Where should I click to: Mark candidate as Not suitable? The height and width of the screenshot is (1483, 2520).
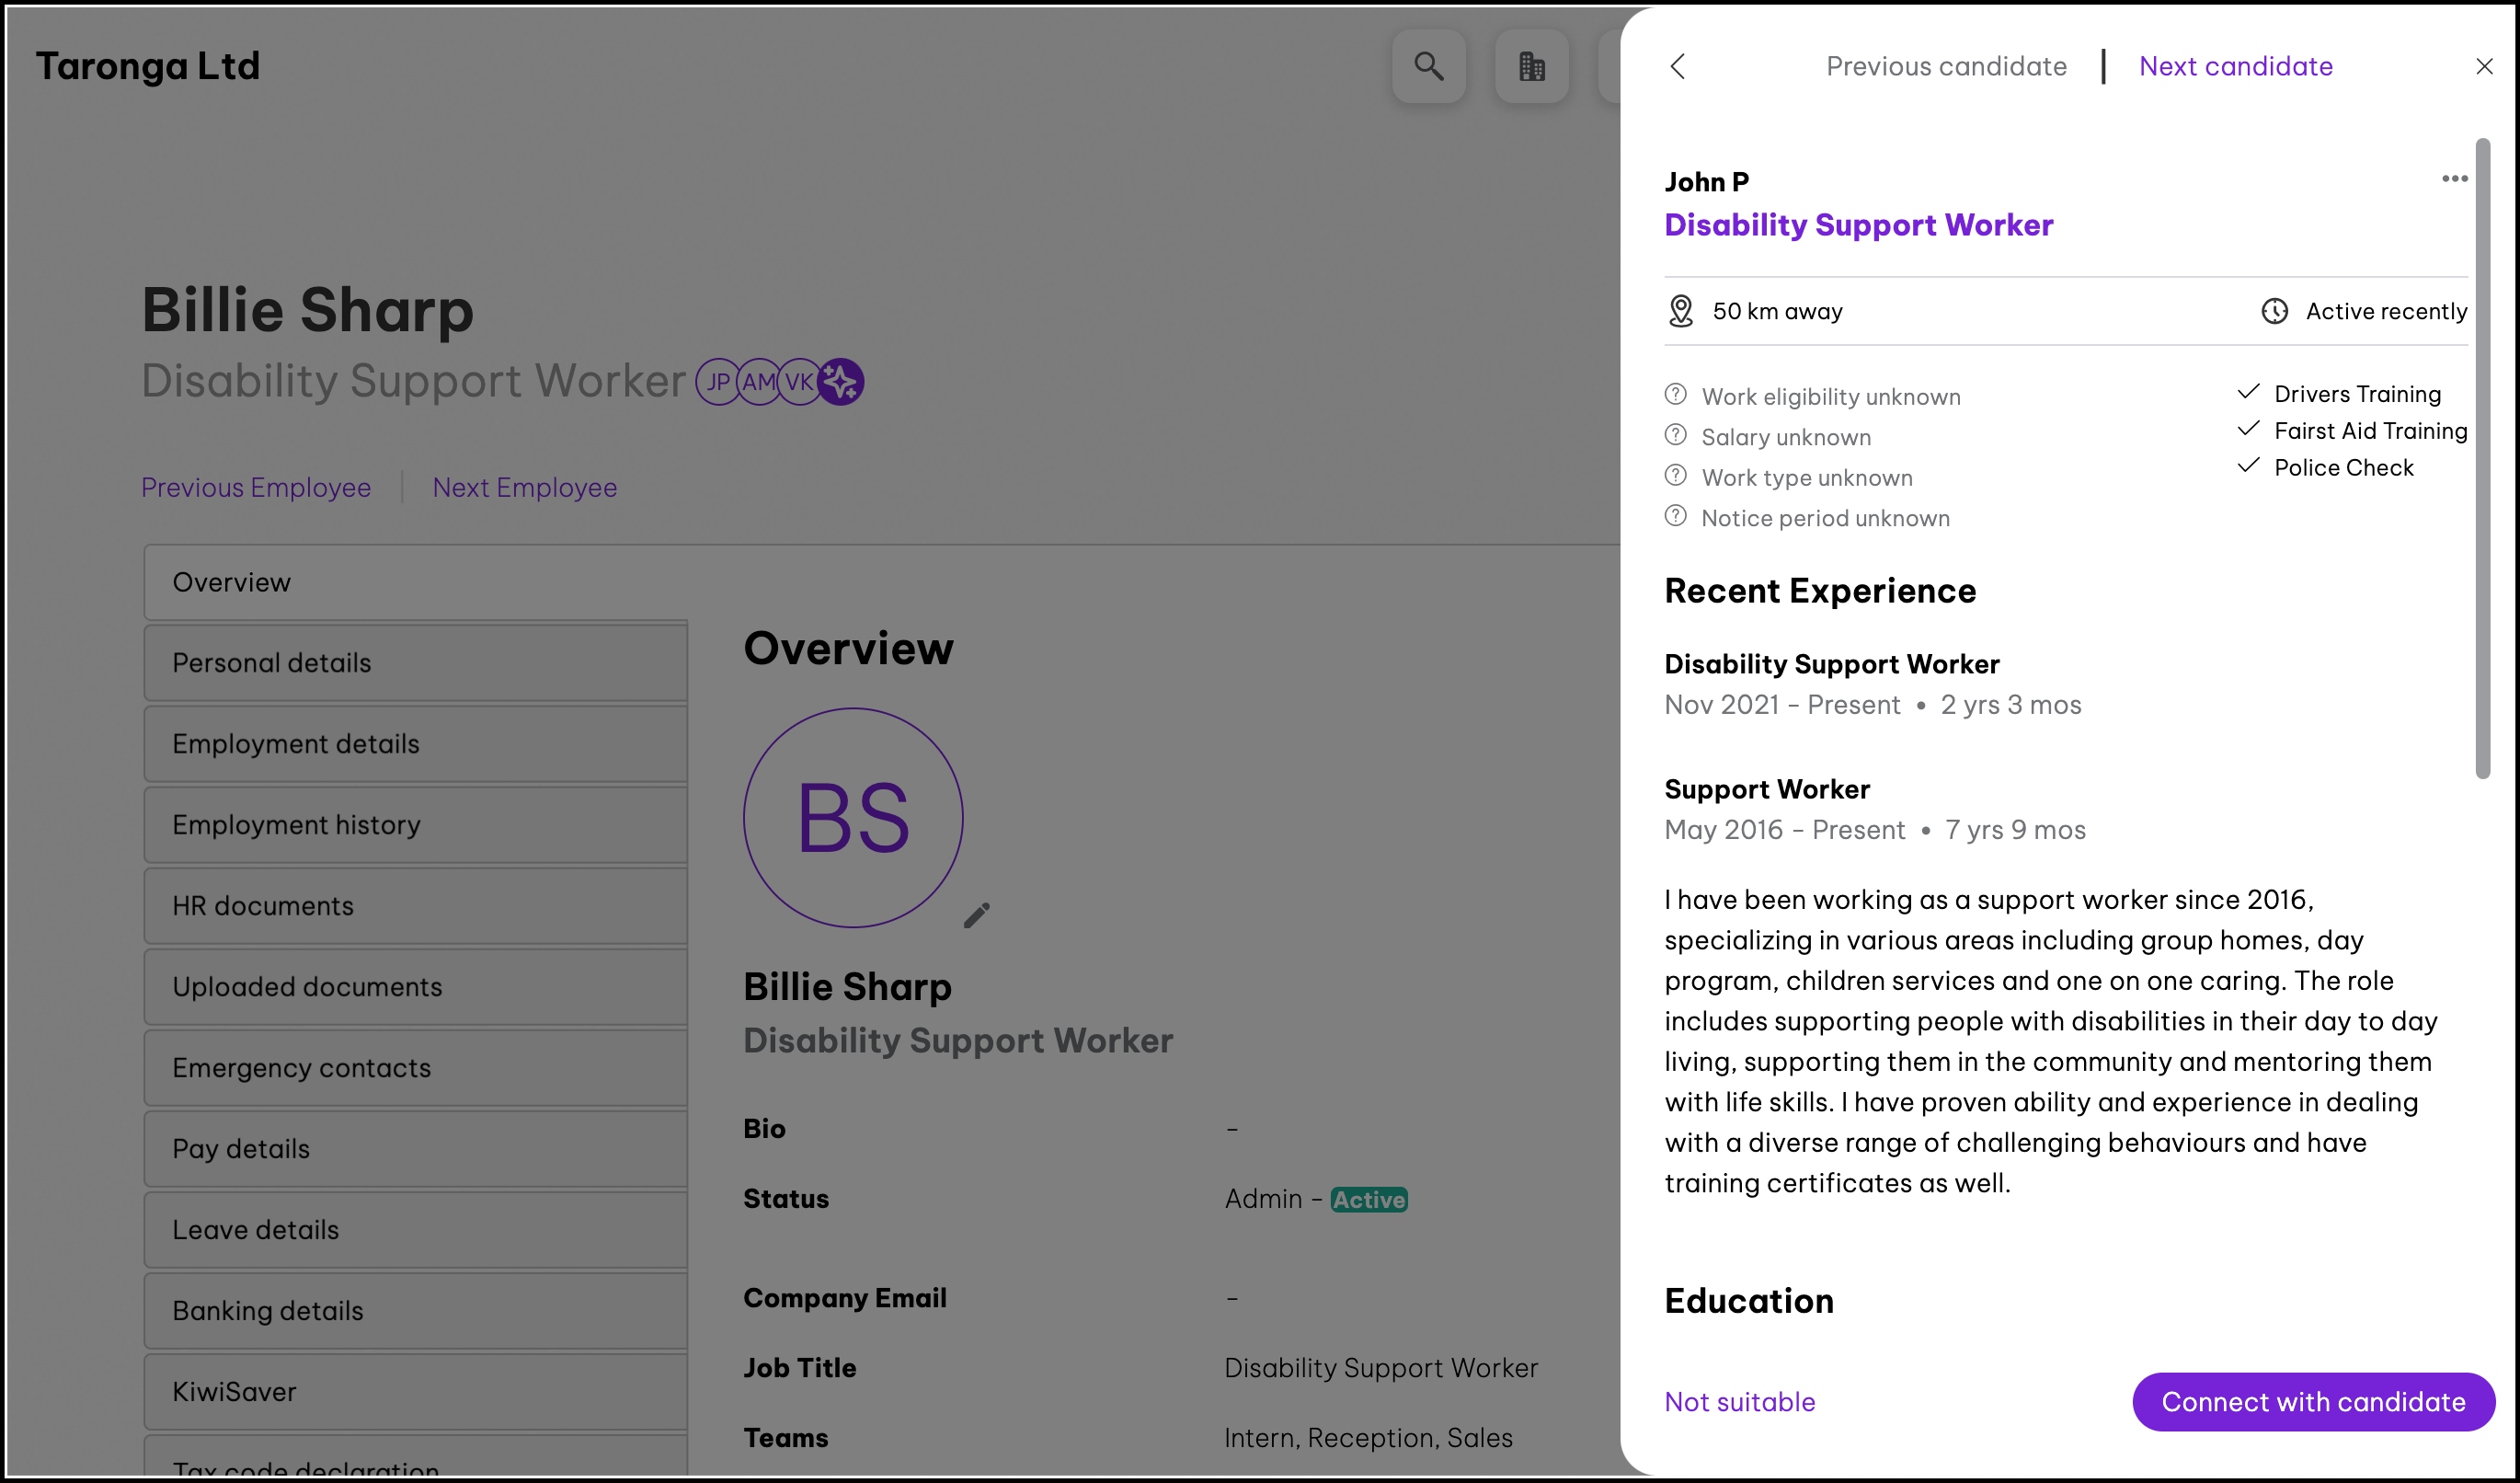1739,1401
